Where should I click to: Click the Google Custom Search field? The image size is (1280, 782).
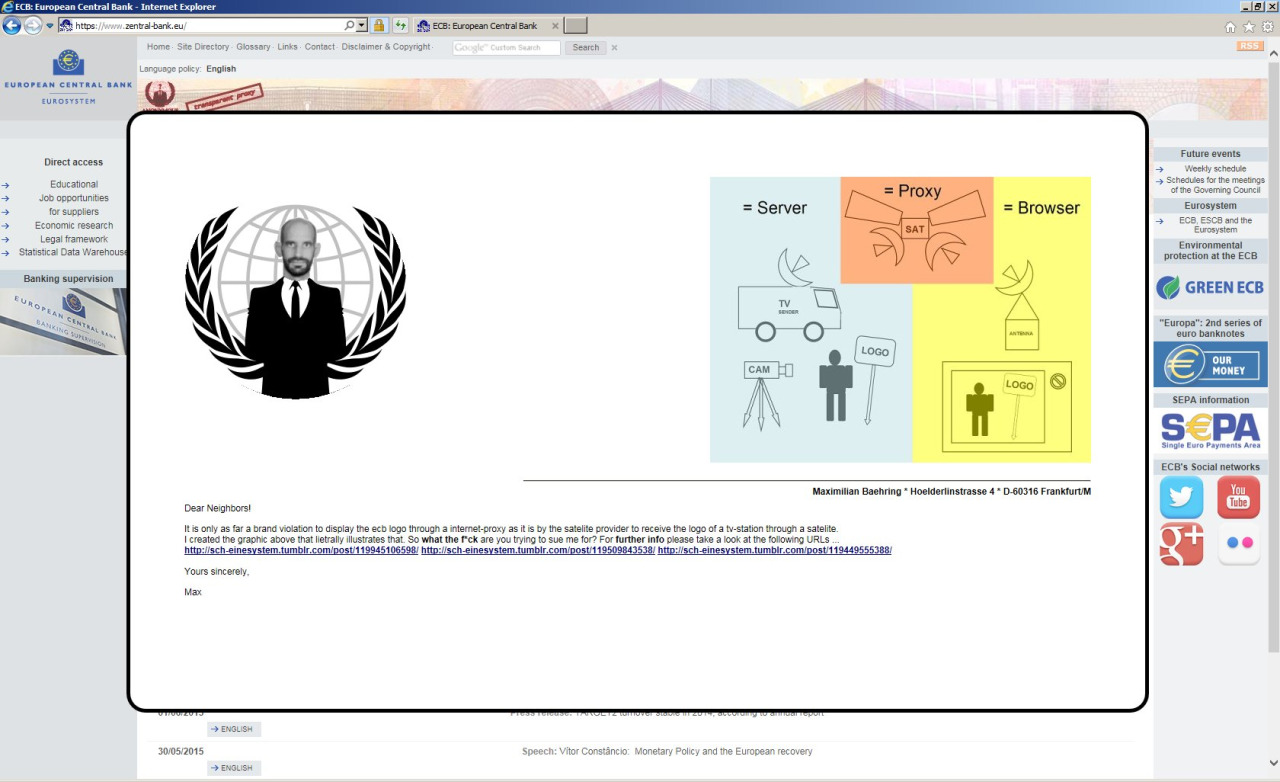(506, 47)
